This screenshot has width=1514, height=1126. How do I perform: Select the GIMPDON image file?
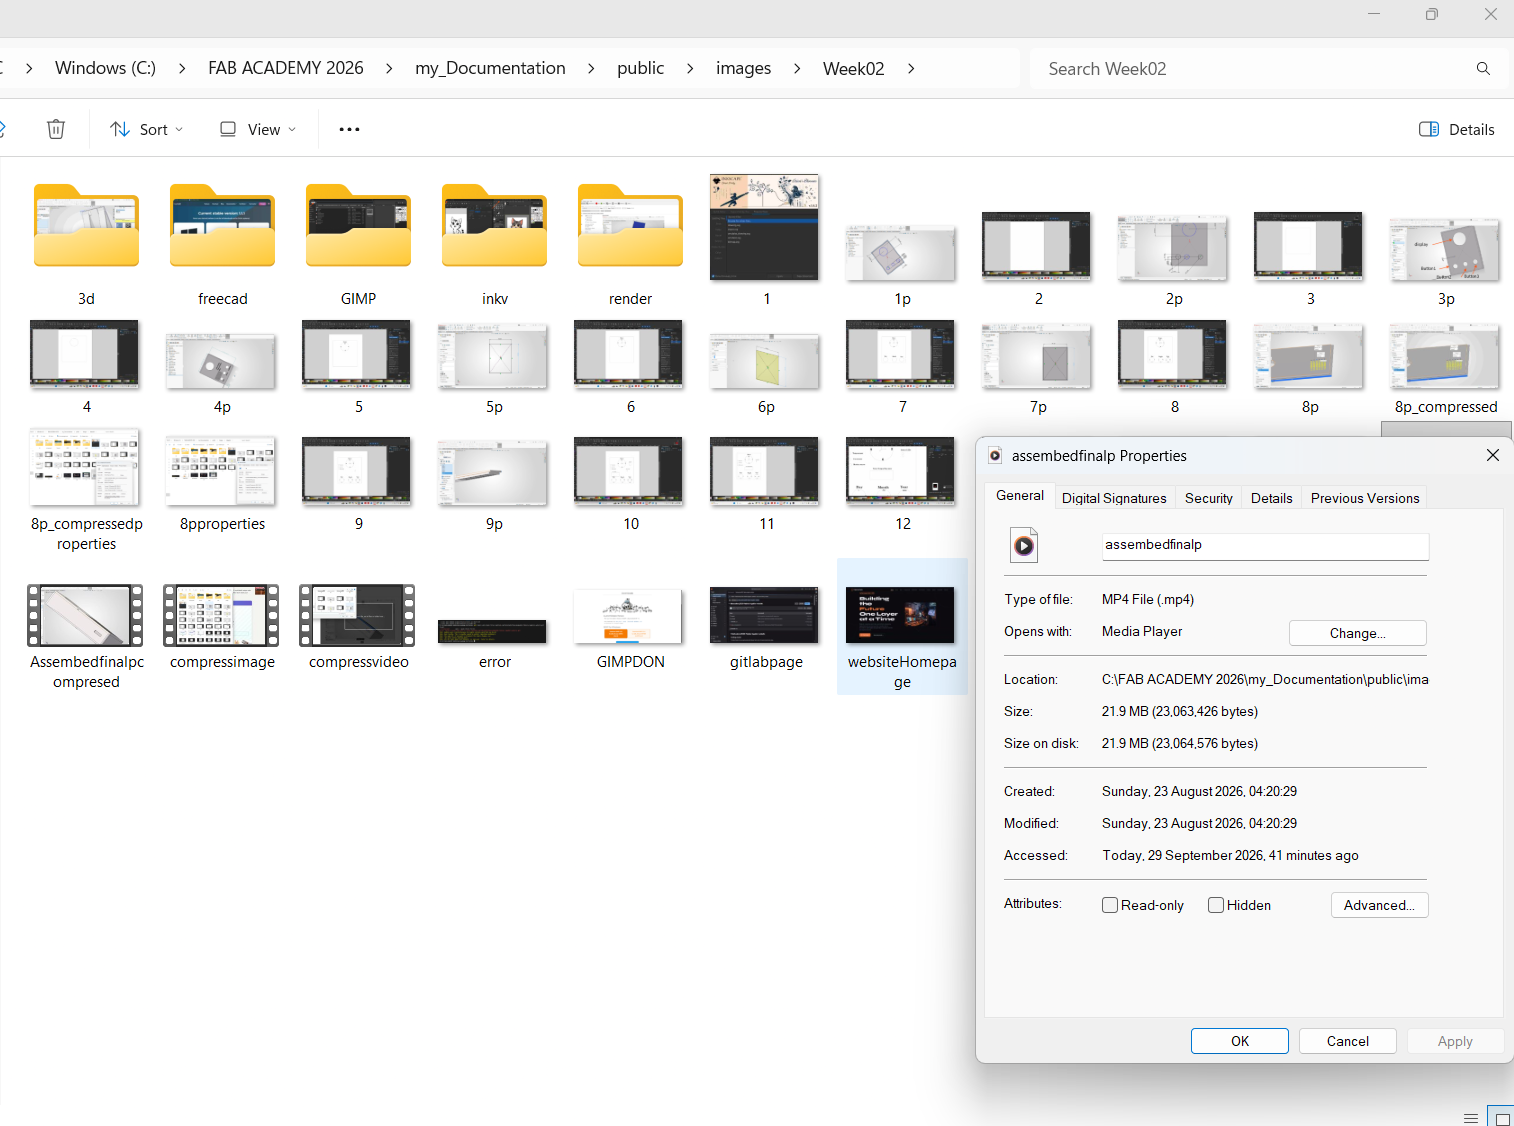pyautogui.click(x=629, y=616)
